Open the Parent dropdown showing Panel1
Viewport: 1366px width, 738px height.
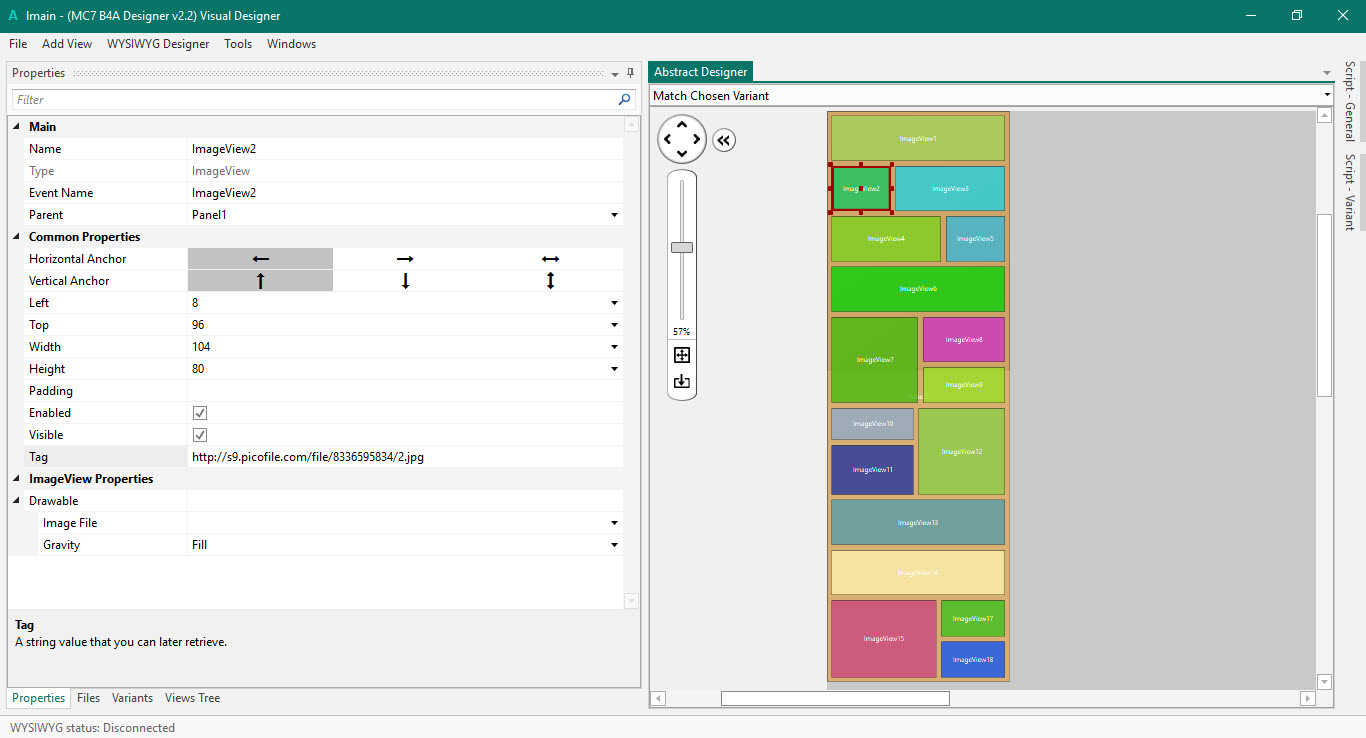pos(613,215)
